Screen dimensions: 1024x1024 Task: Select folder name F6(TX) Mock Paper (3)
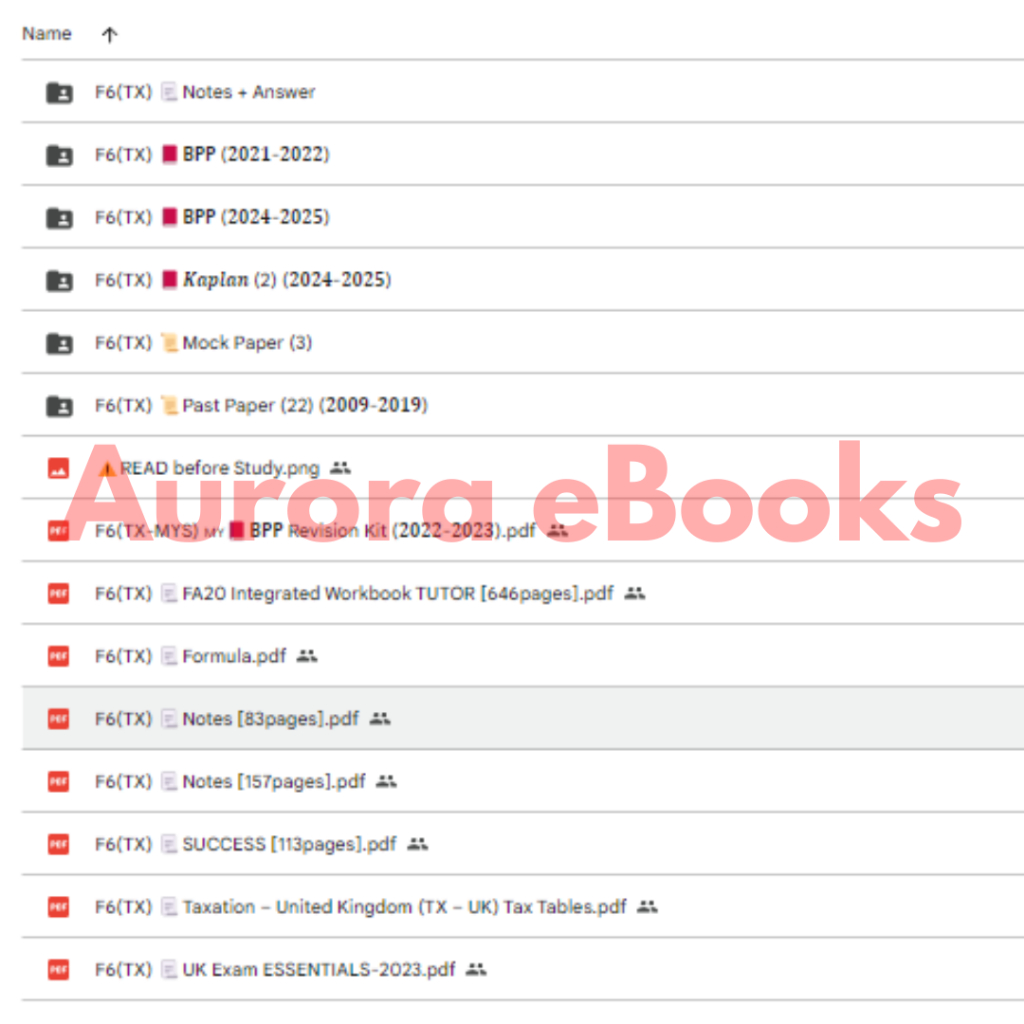click(x=204, y=343)
